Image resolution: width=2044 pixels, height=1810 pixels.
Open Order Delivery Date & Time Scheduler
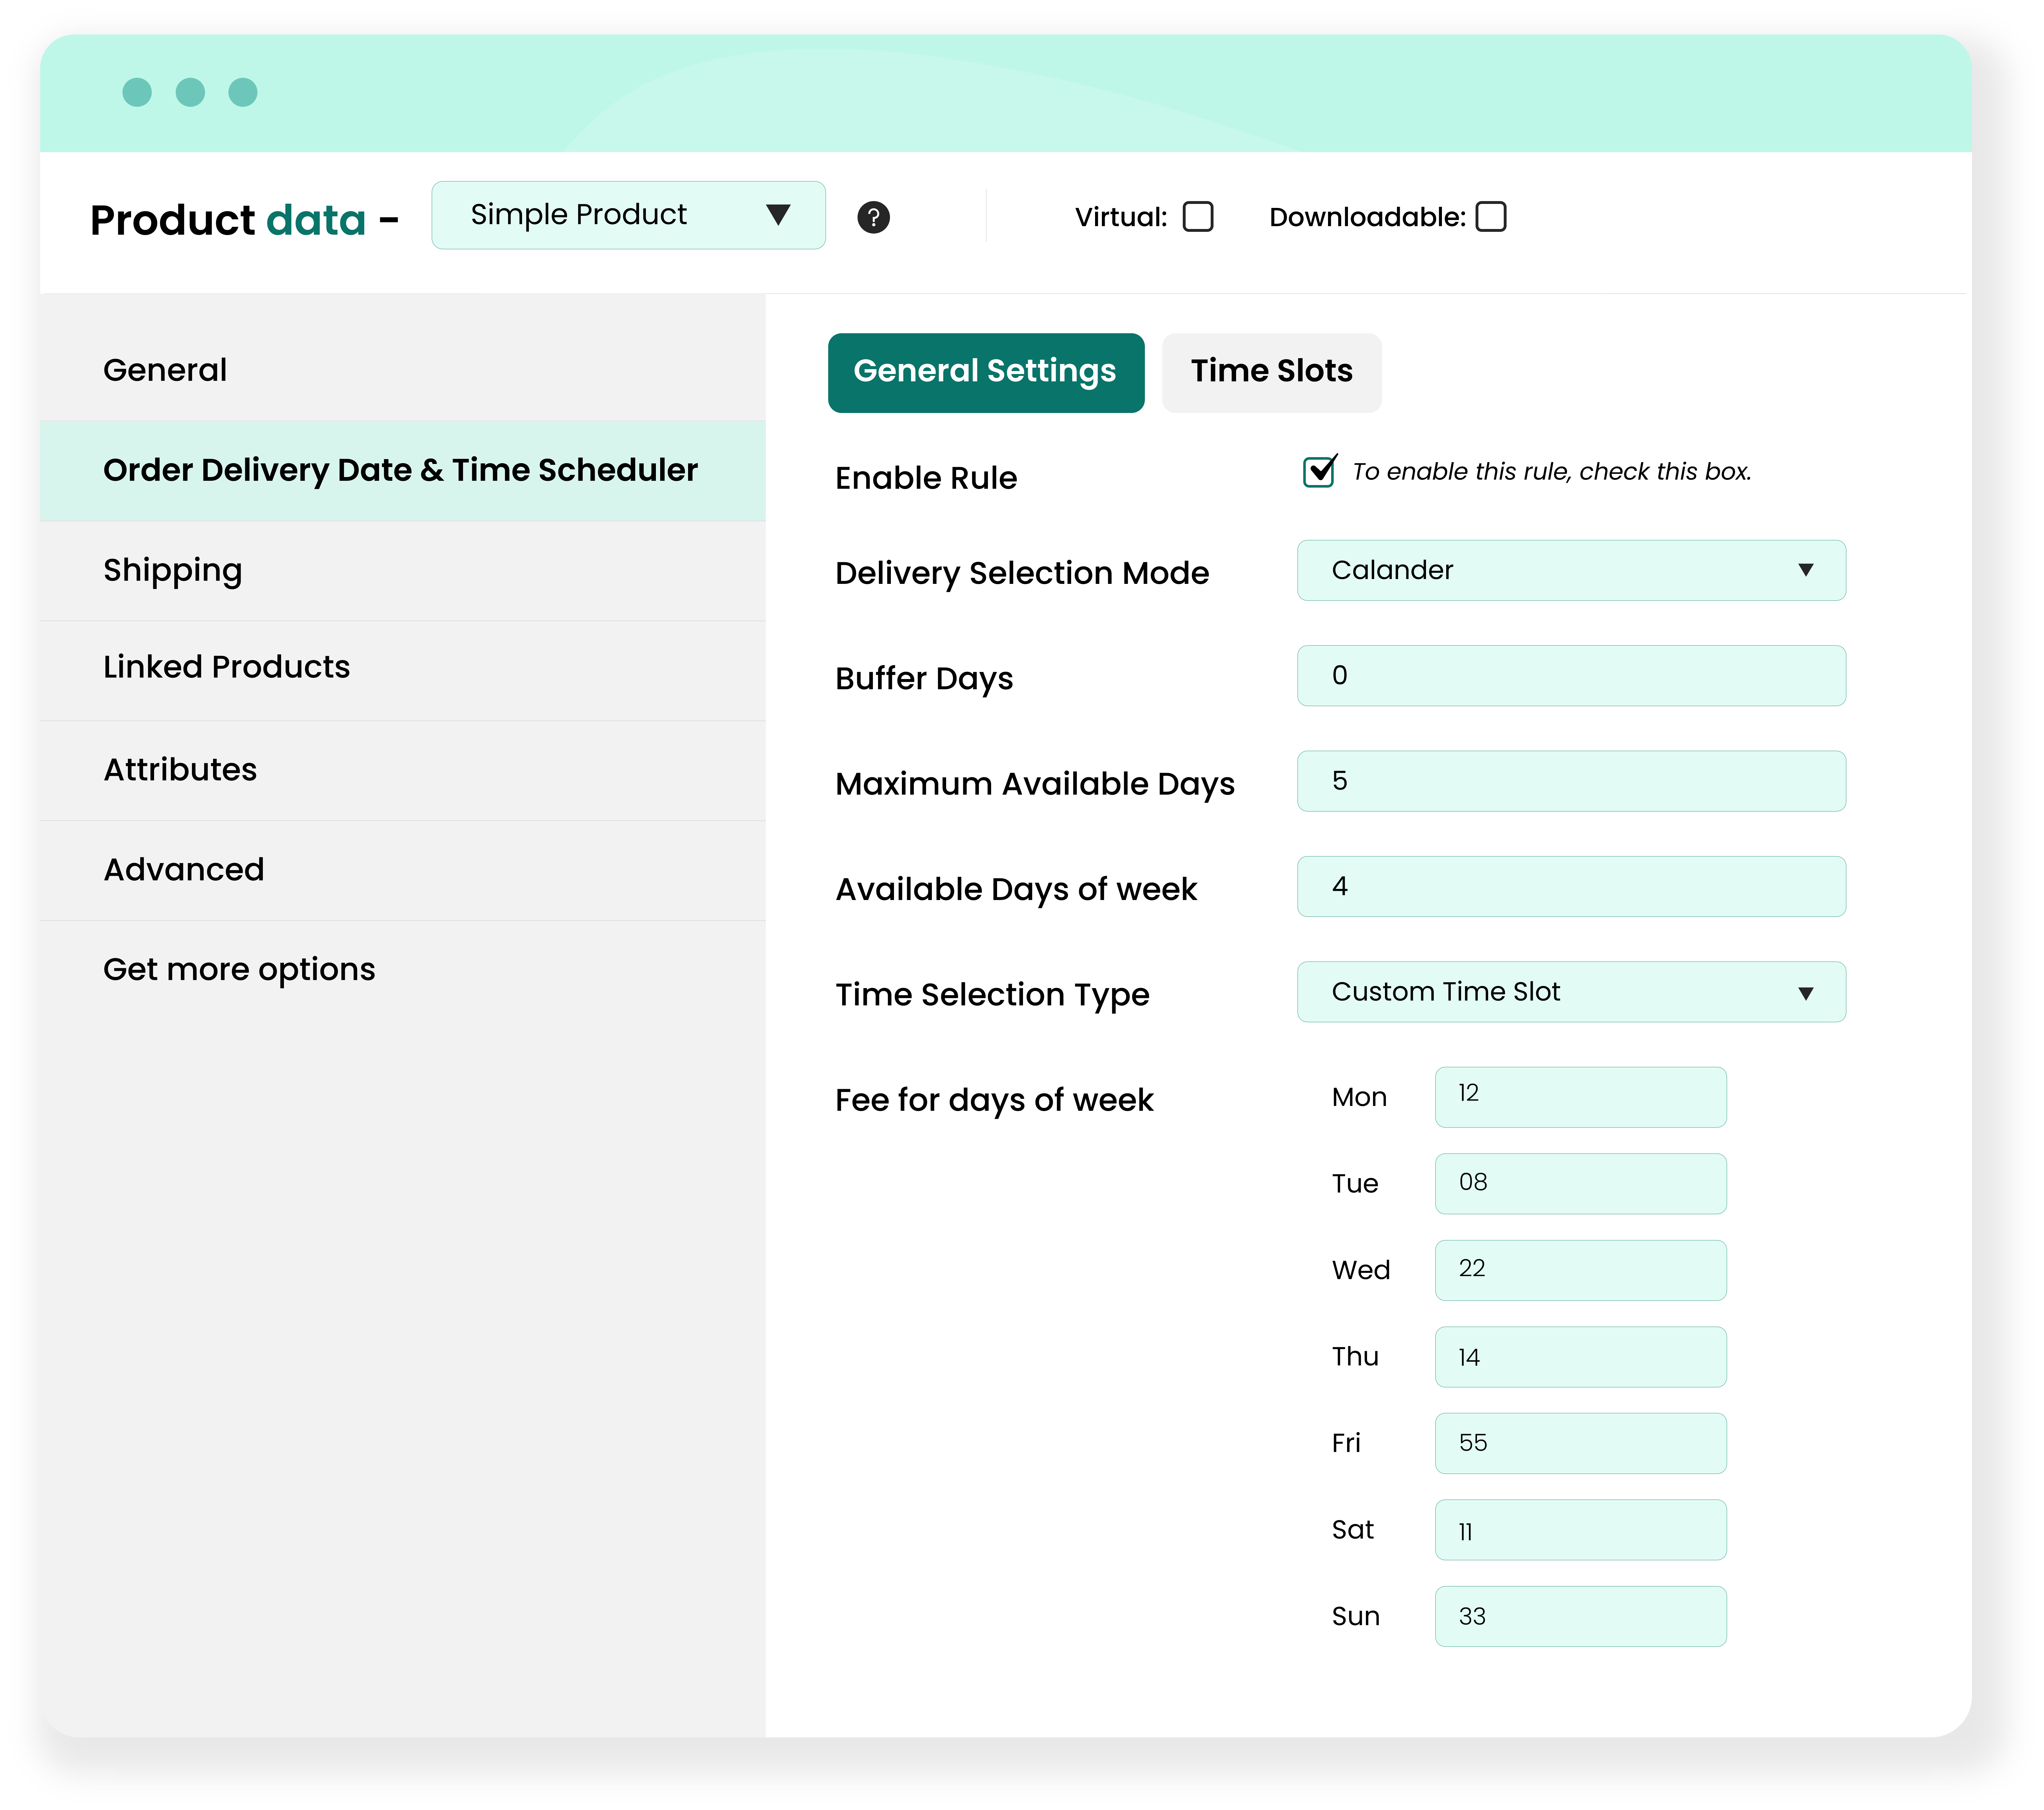tap(400, 470)
